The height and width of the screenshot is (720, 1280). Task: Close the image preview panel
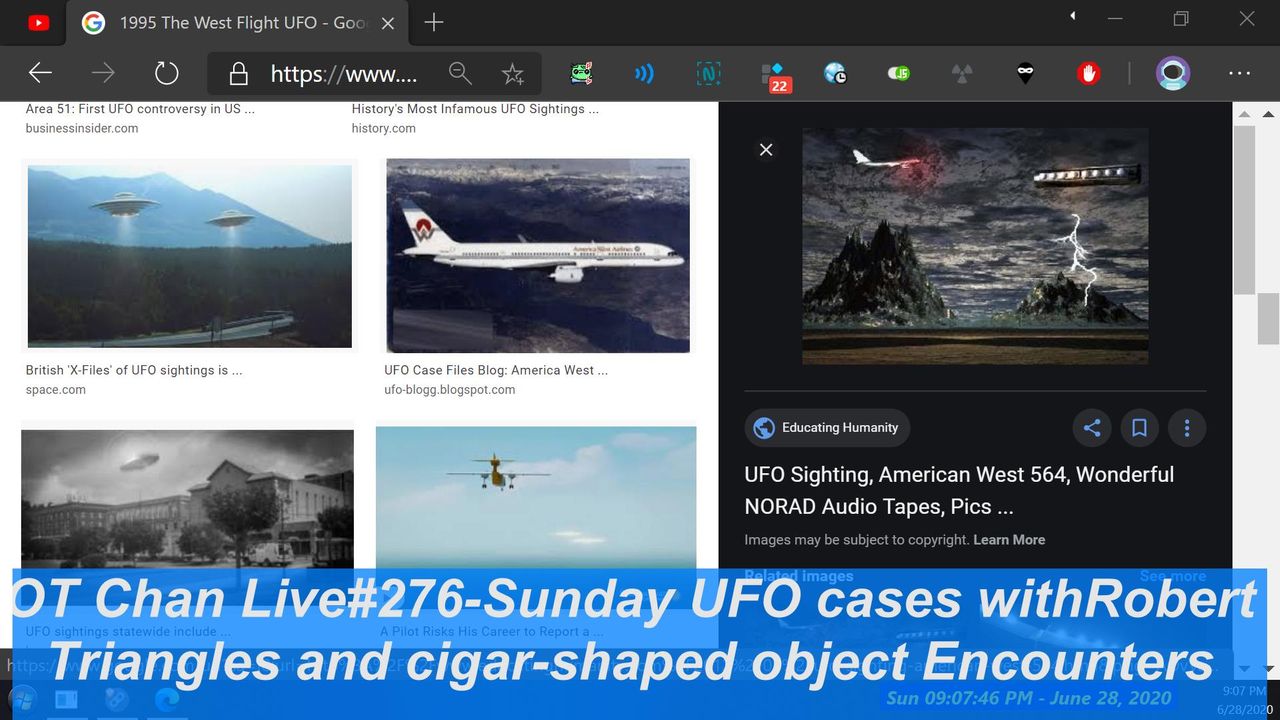pos(766,150)
